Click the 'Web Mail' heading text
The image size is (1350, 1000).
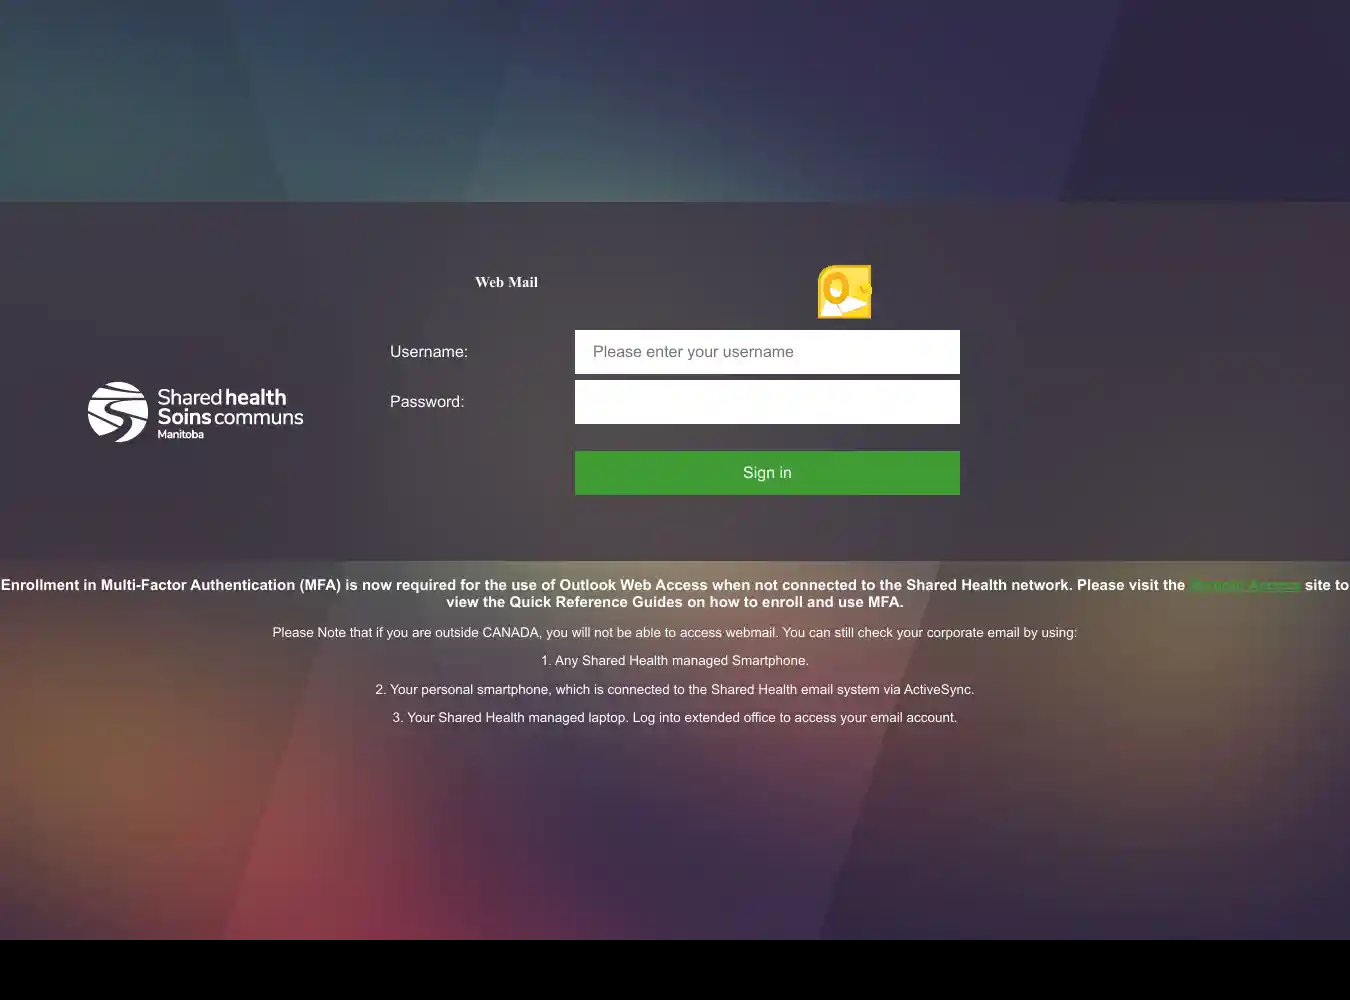[506, 282]
